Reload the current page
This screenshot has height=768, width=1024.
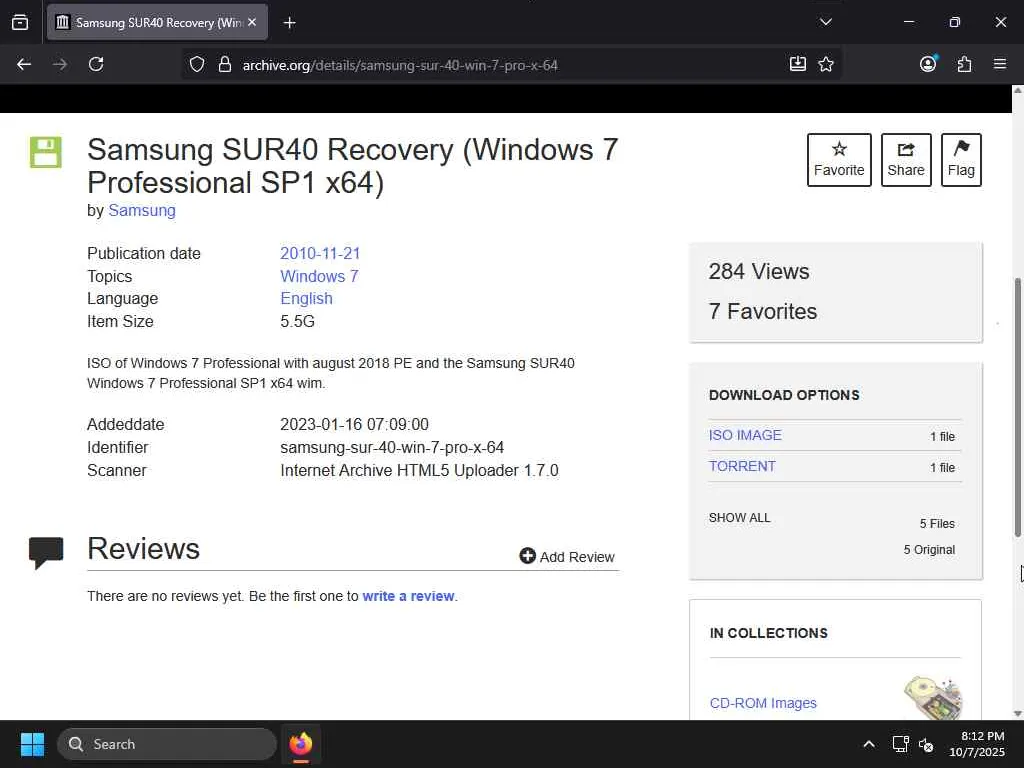(96, 64)
